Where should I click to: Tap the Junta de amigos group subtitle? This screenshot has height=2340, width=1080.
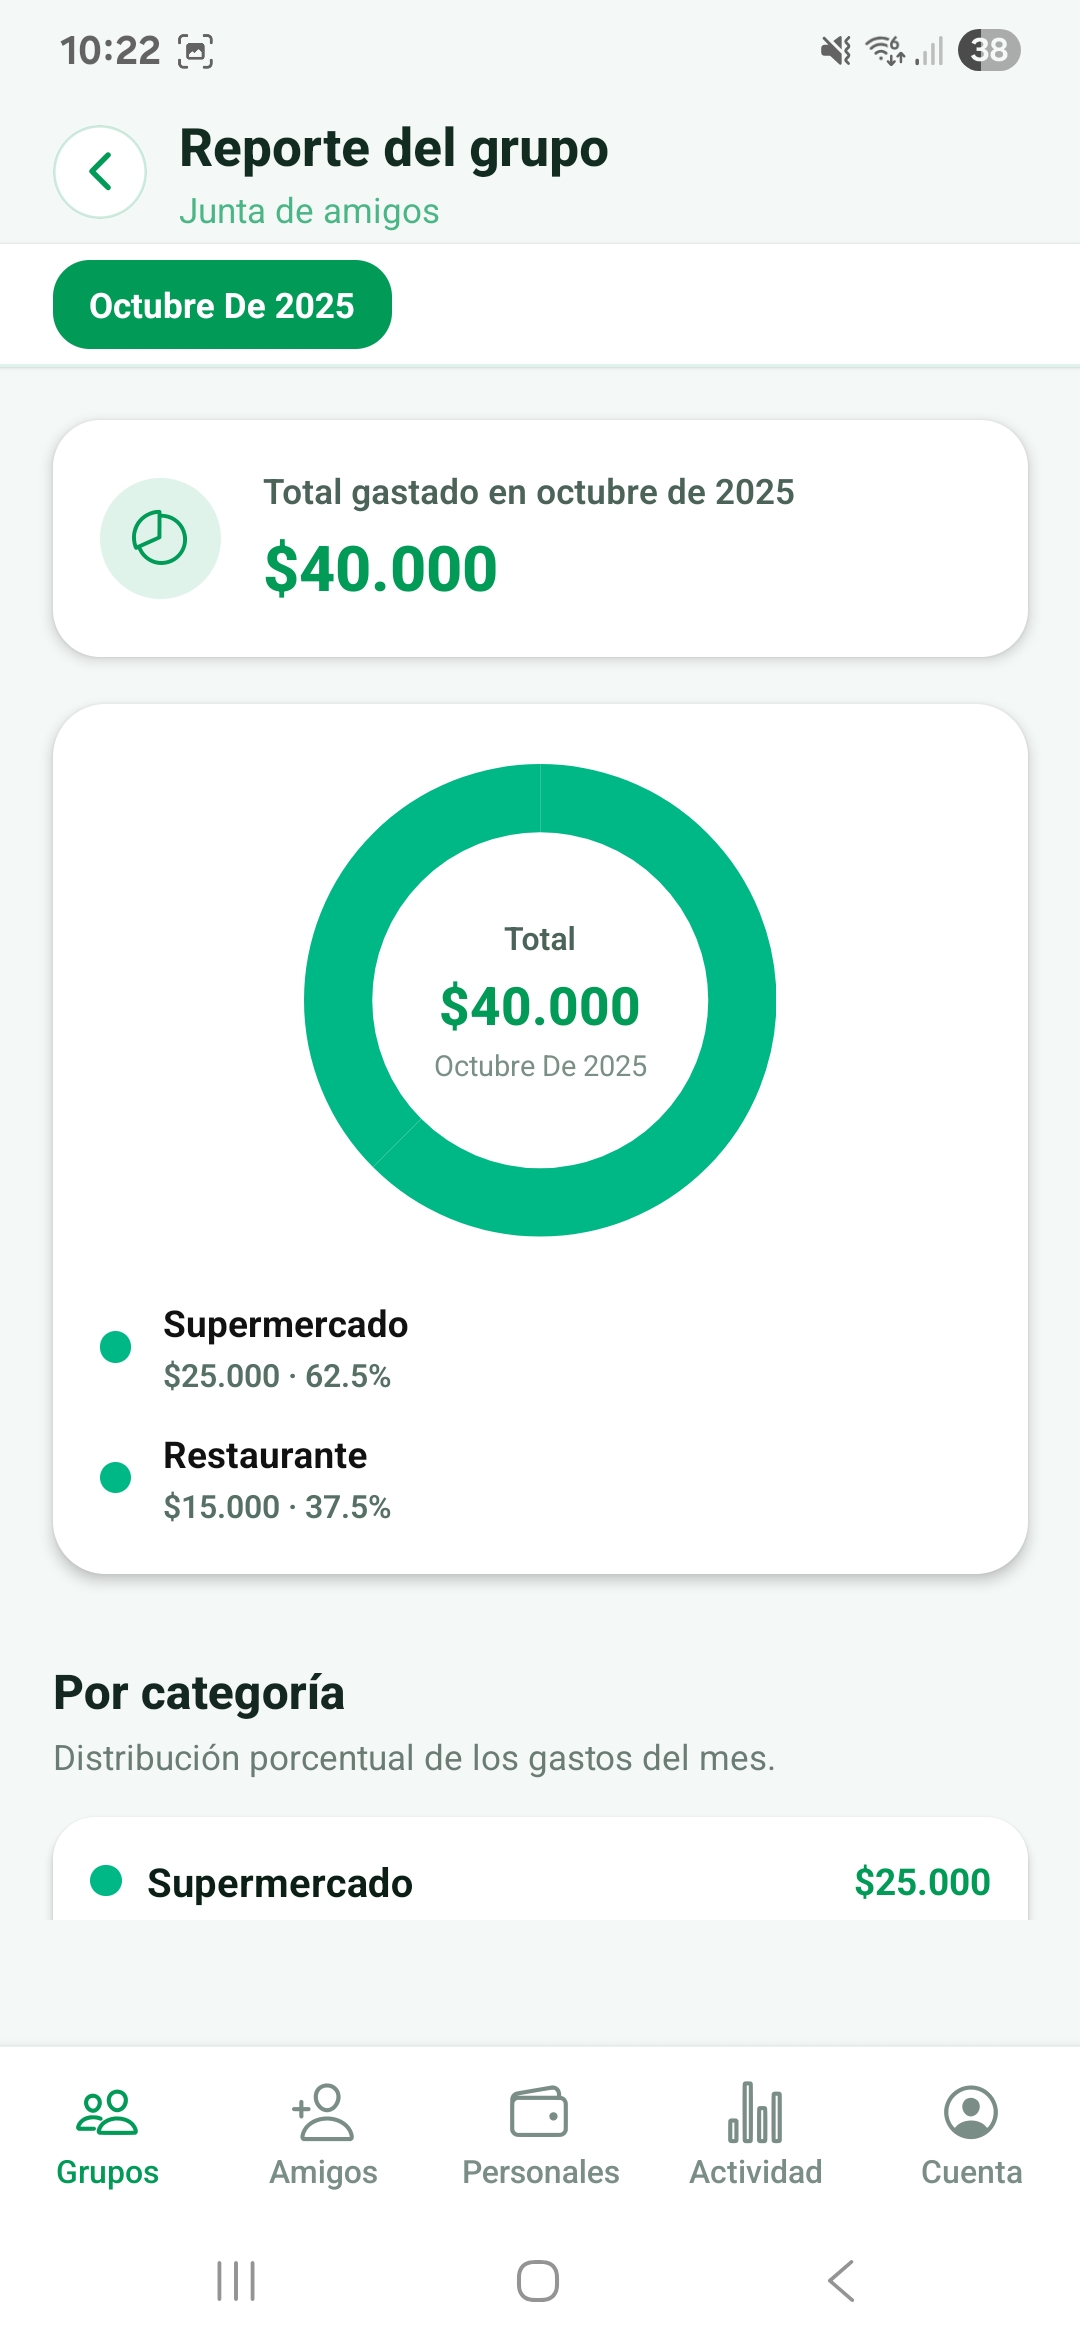tap(309, 212)
